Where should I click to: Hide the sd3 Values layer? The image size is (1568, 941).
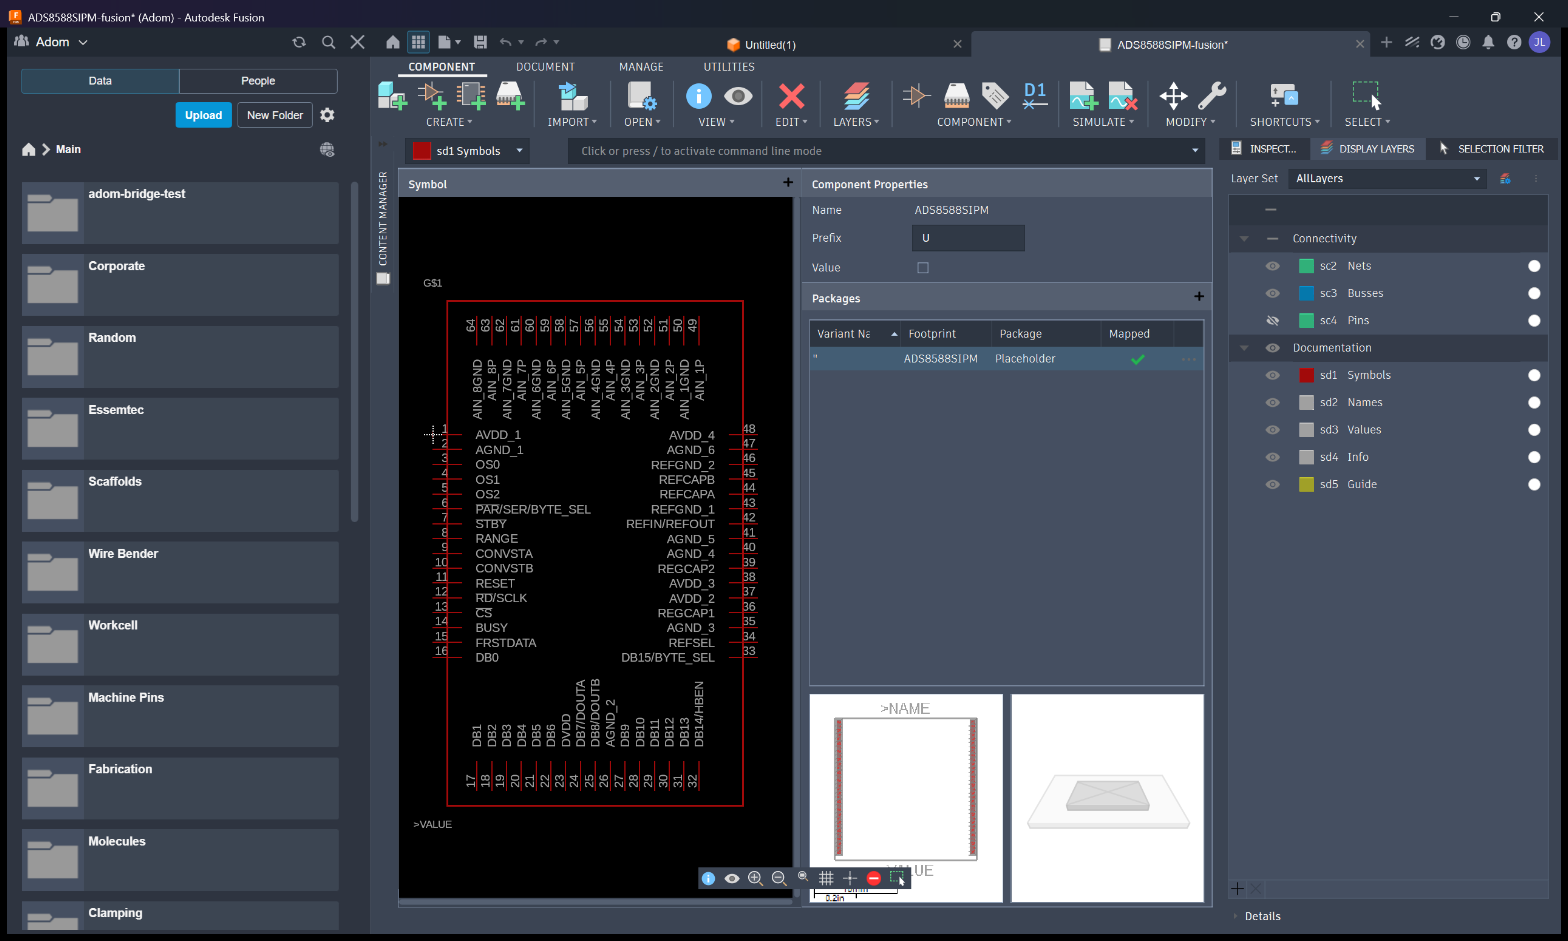pos(1272,430)
